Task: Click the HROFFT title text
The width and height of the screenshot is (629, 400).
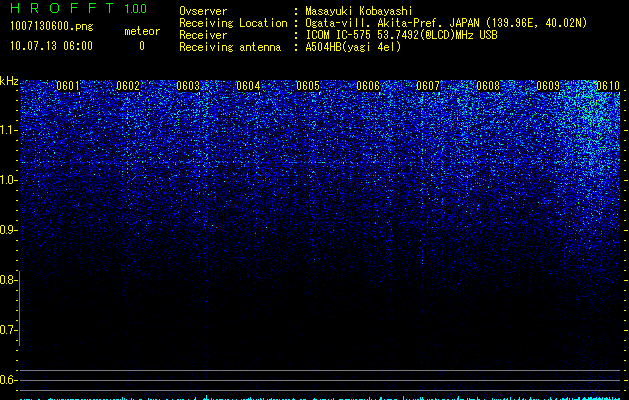Action: point(62,8)
